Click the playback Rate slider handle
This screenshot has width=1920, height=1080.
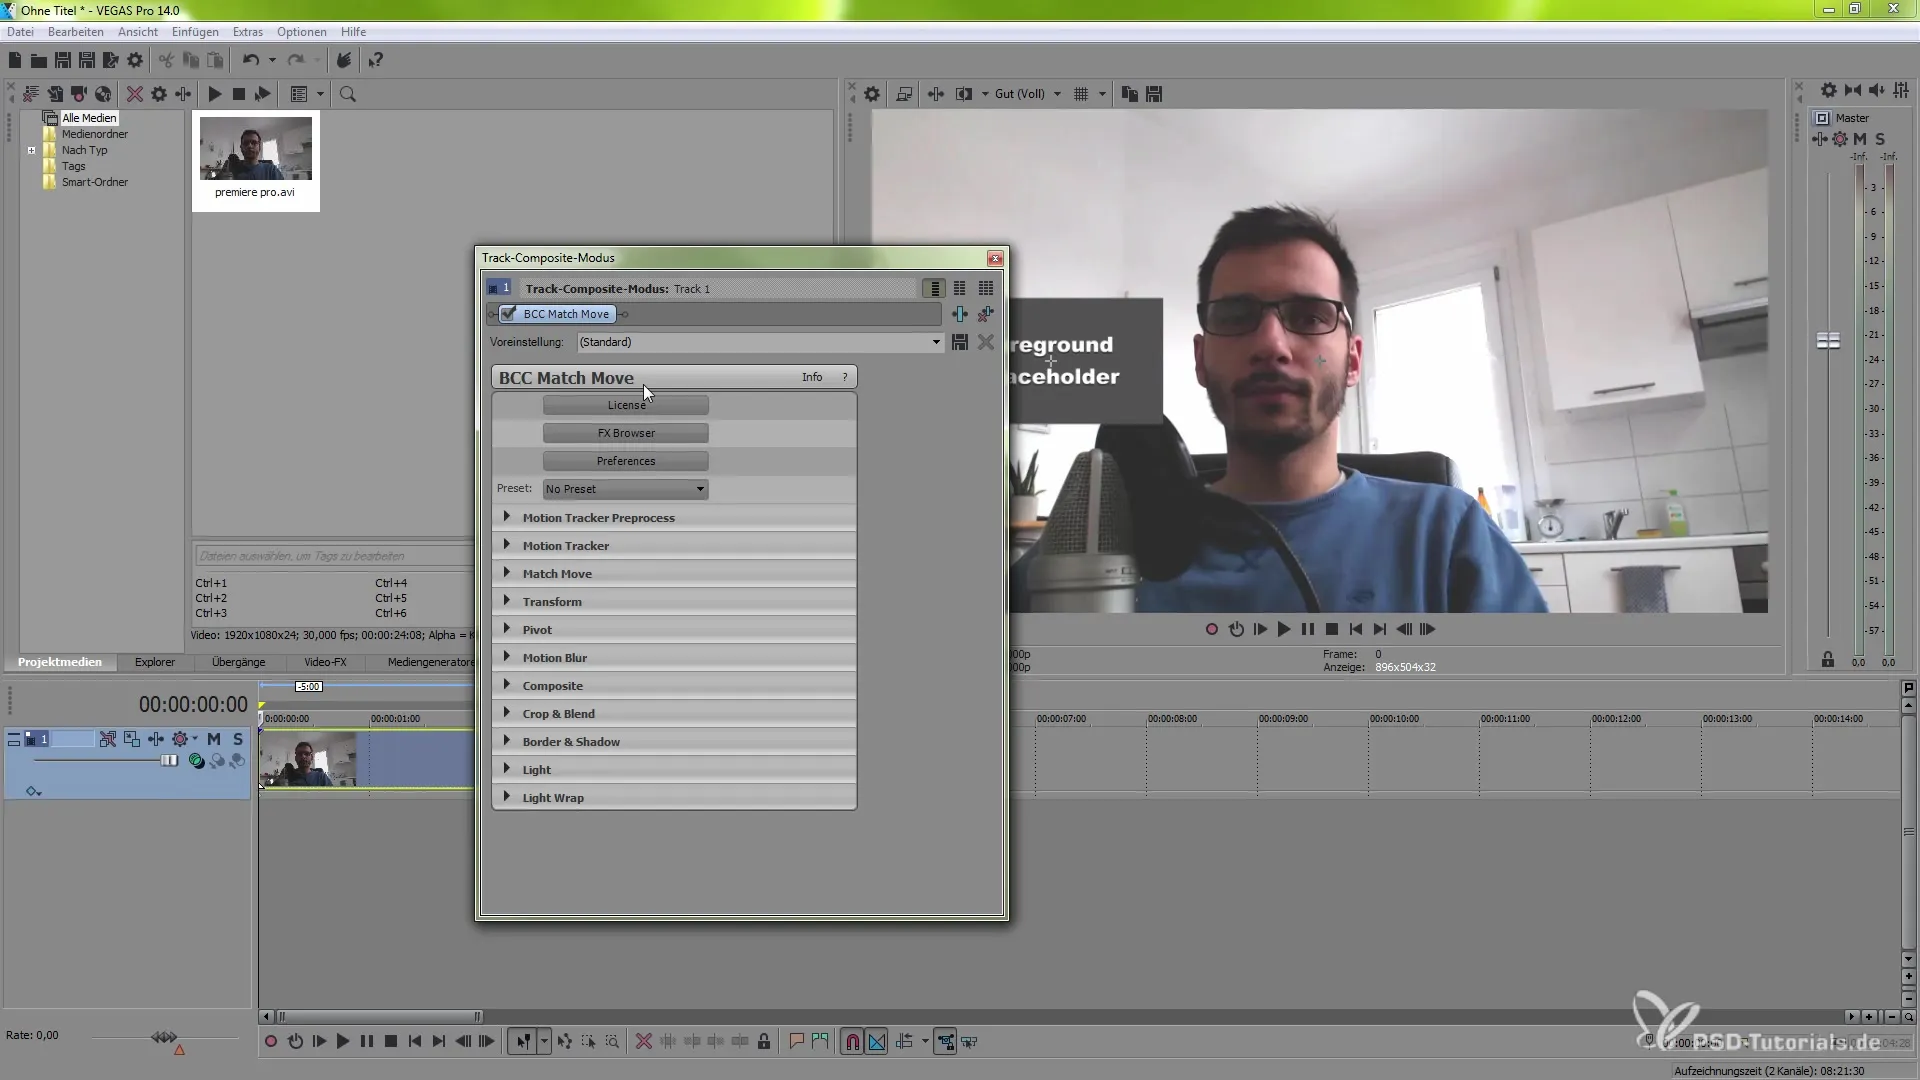(x=164, y=1037)
